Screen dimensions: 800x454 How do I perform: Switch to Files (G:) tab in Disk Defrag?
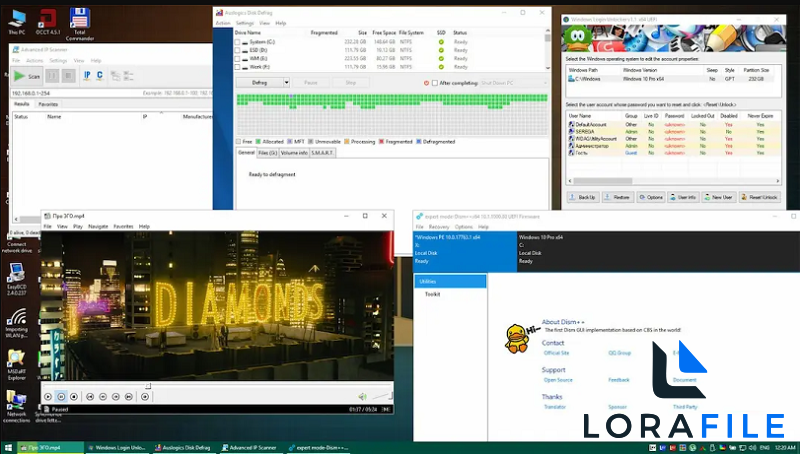point(267,153)
